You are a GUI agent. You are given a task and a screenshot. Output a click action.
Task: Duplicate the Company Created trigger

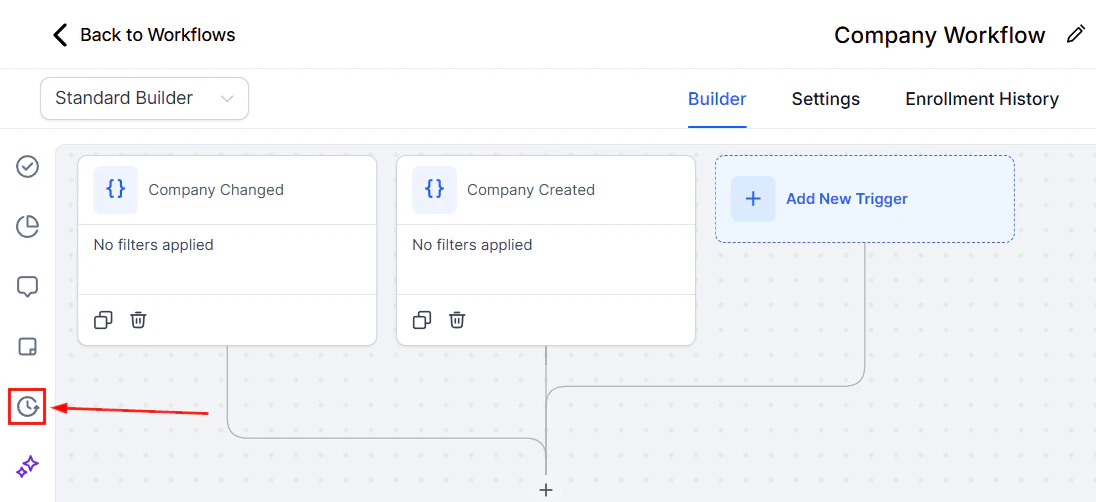421,320
